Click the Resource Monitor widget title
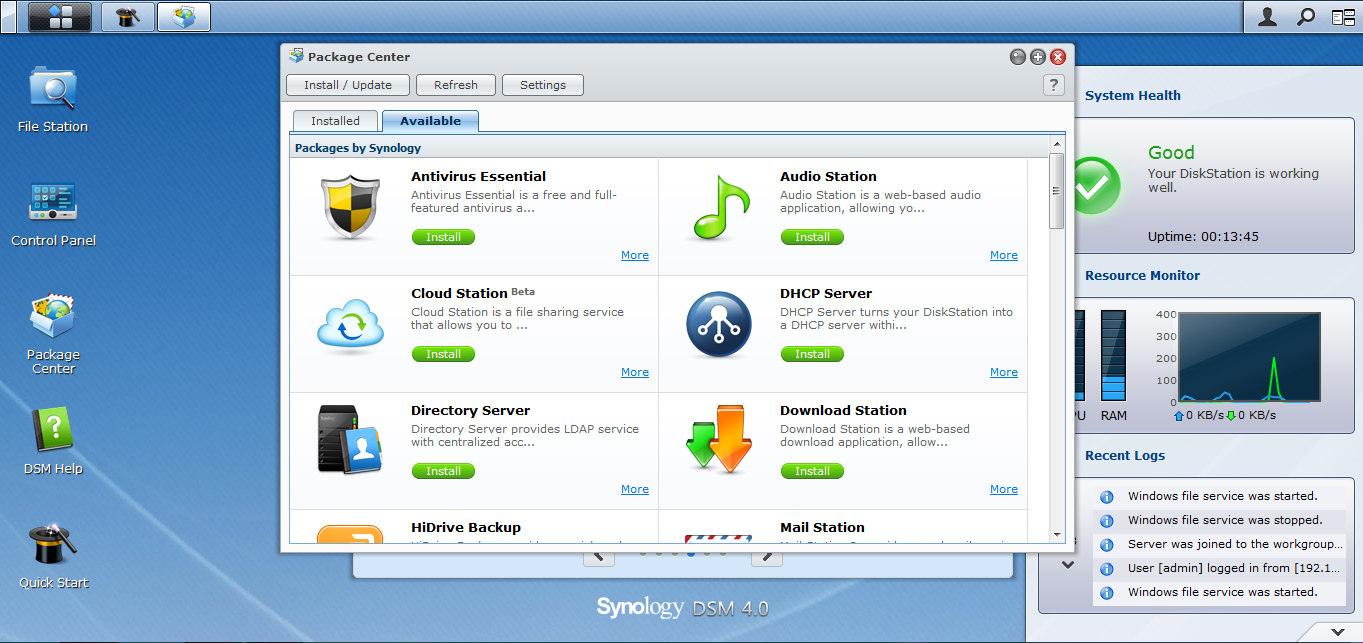Viewport: 1363px width, 643px height. tap(1142, 276)
